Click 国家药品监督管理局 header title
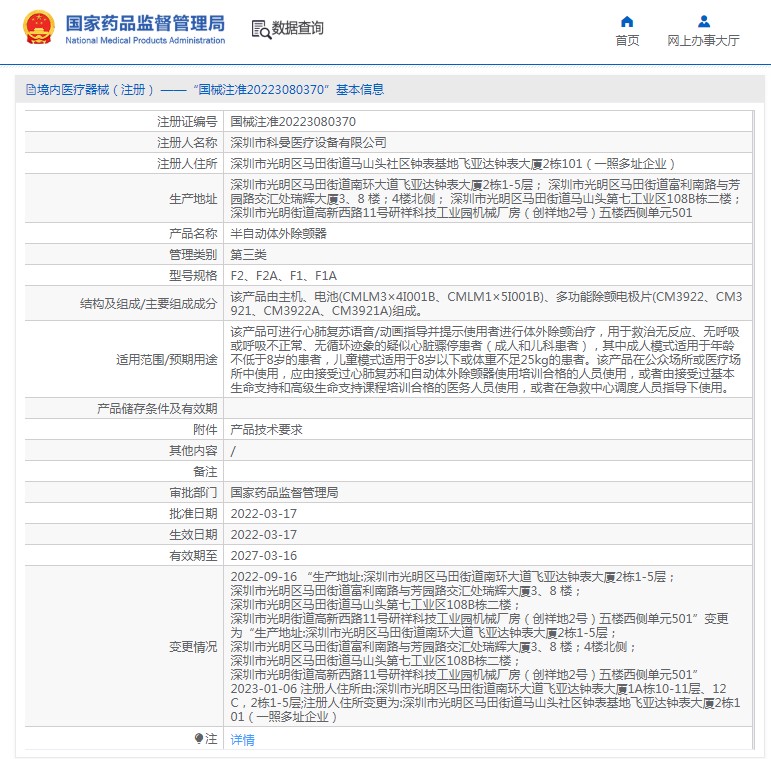771x759 pixels. click(x=145, y=23)
